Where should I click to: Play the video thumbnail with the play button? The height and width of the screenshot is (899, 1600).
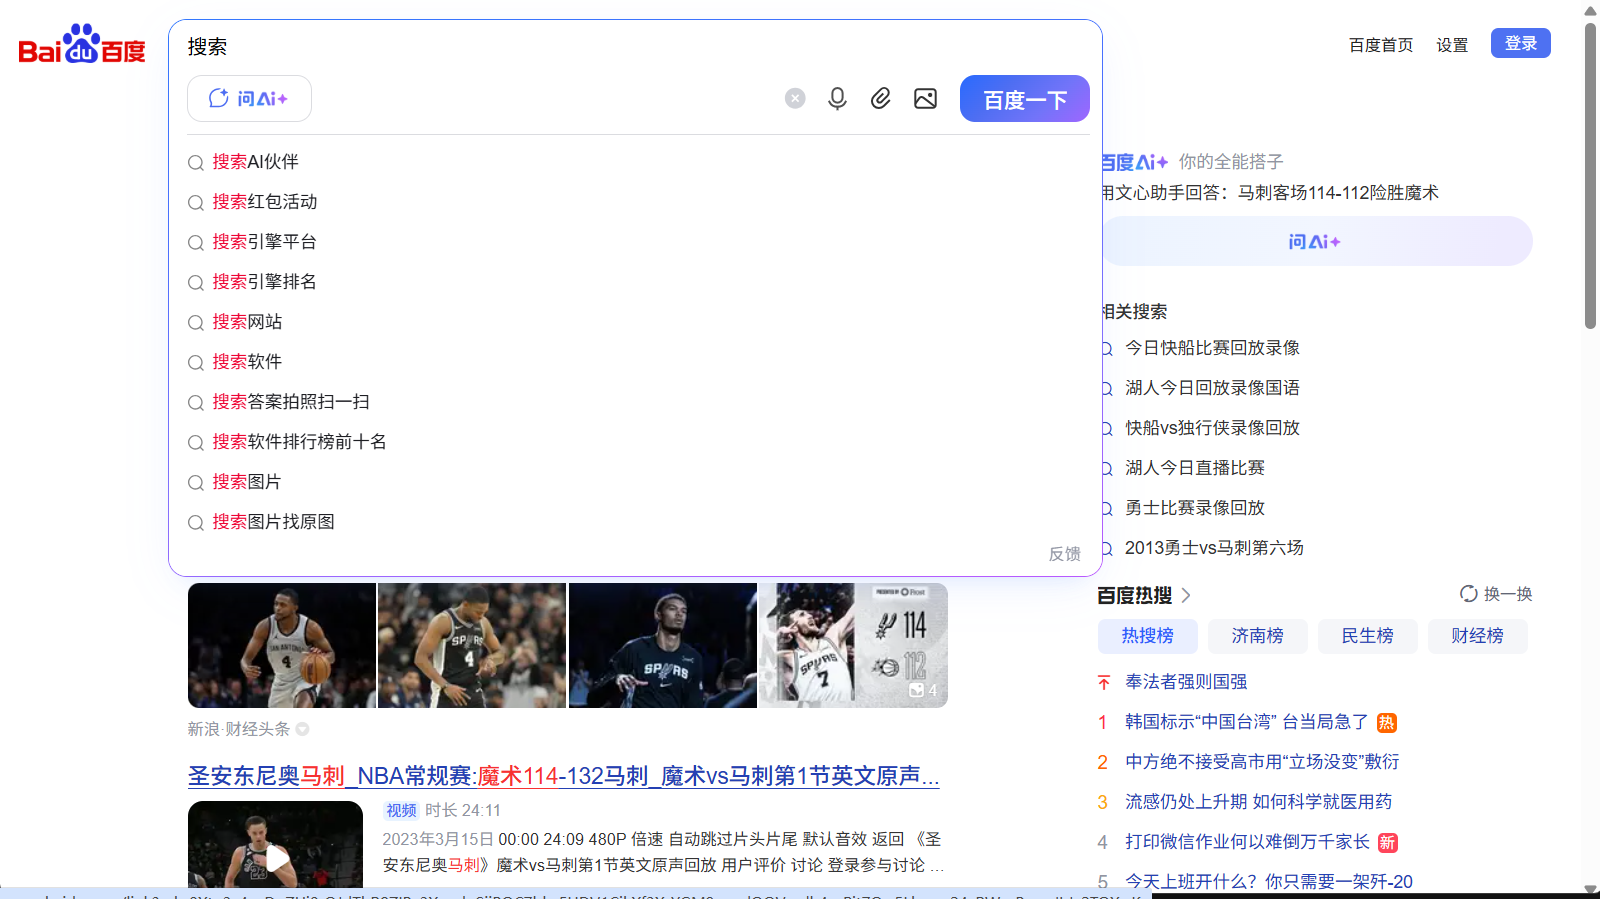coord(275,844)
